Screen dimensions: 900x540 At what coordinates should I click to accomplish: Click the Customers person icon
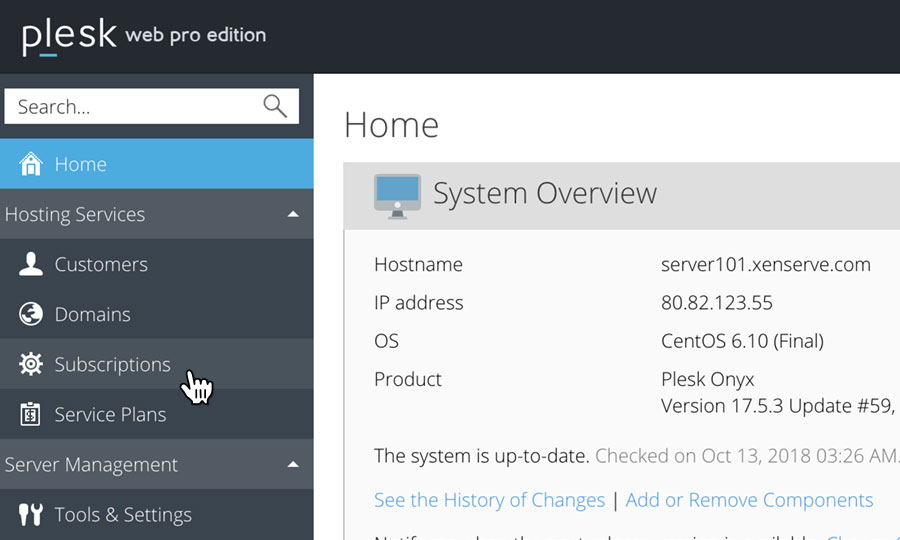[x=30, y=264]
